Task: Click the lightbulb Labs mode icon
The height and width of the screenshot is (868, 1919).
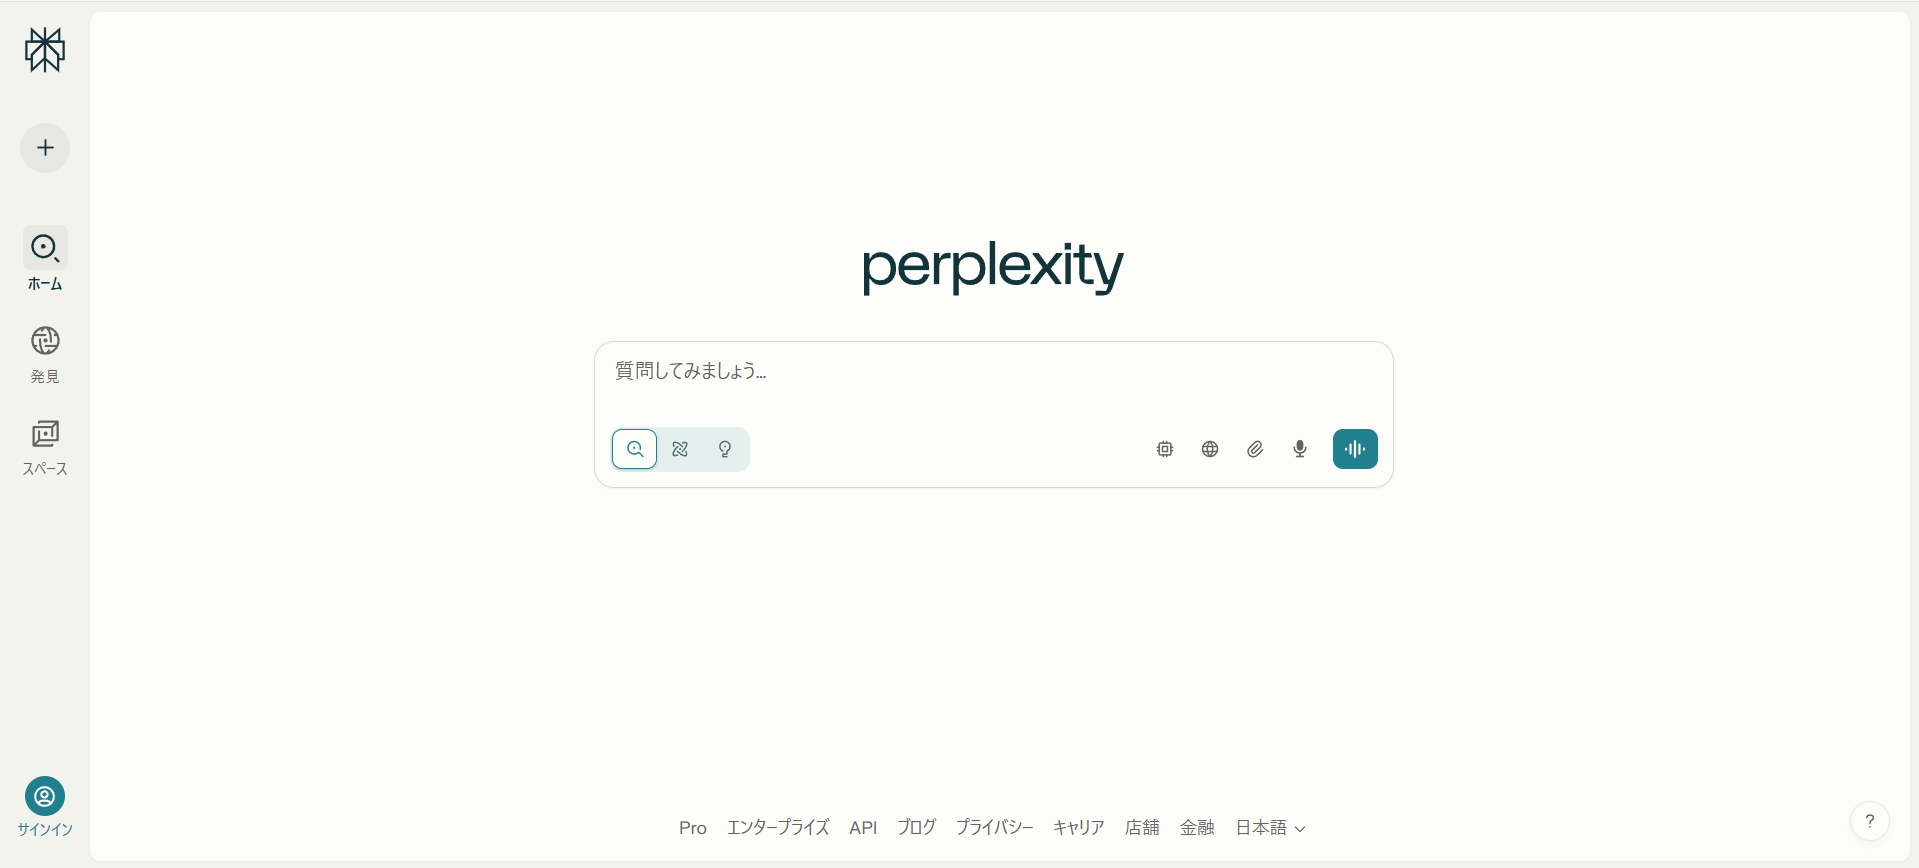Action: click(x=724, y=449)
